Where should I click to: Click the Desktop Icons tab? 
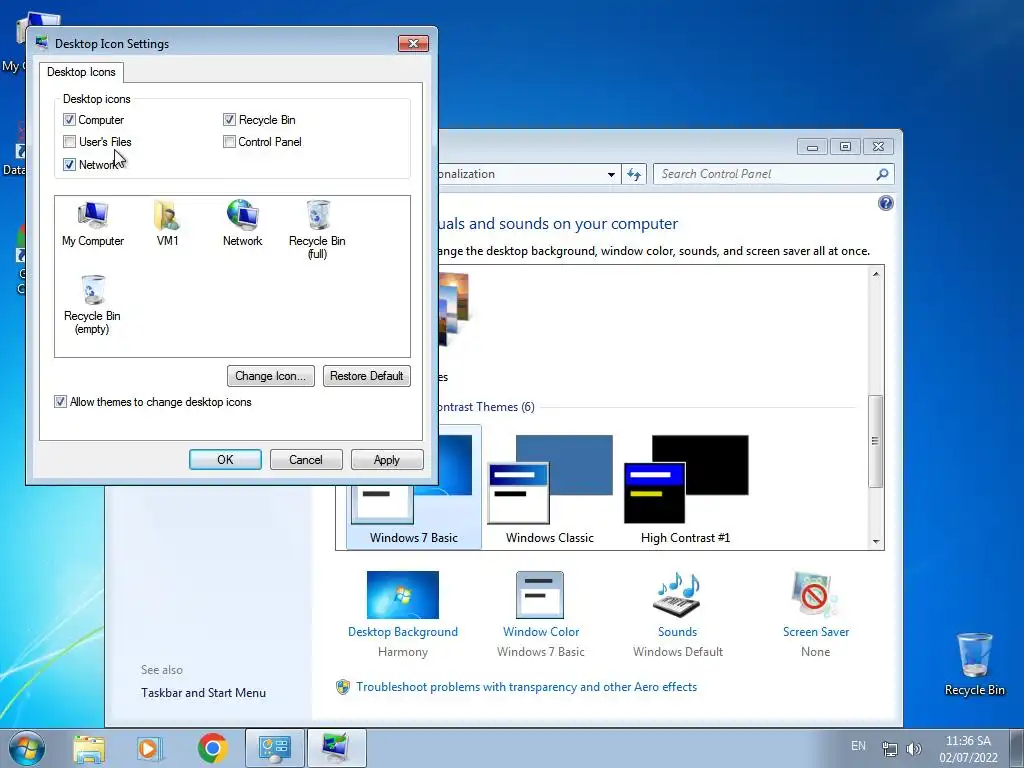coord(81,72)
